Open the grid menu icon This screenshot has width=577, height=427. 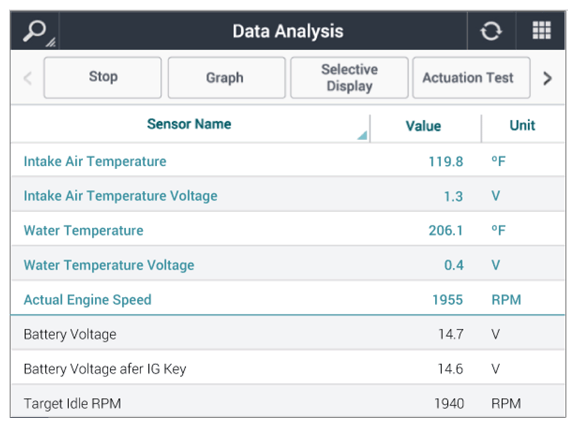[541, 30]
